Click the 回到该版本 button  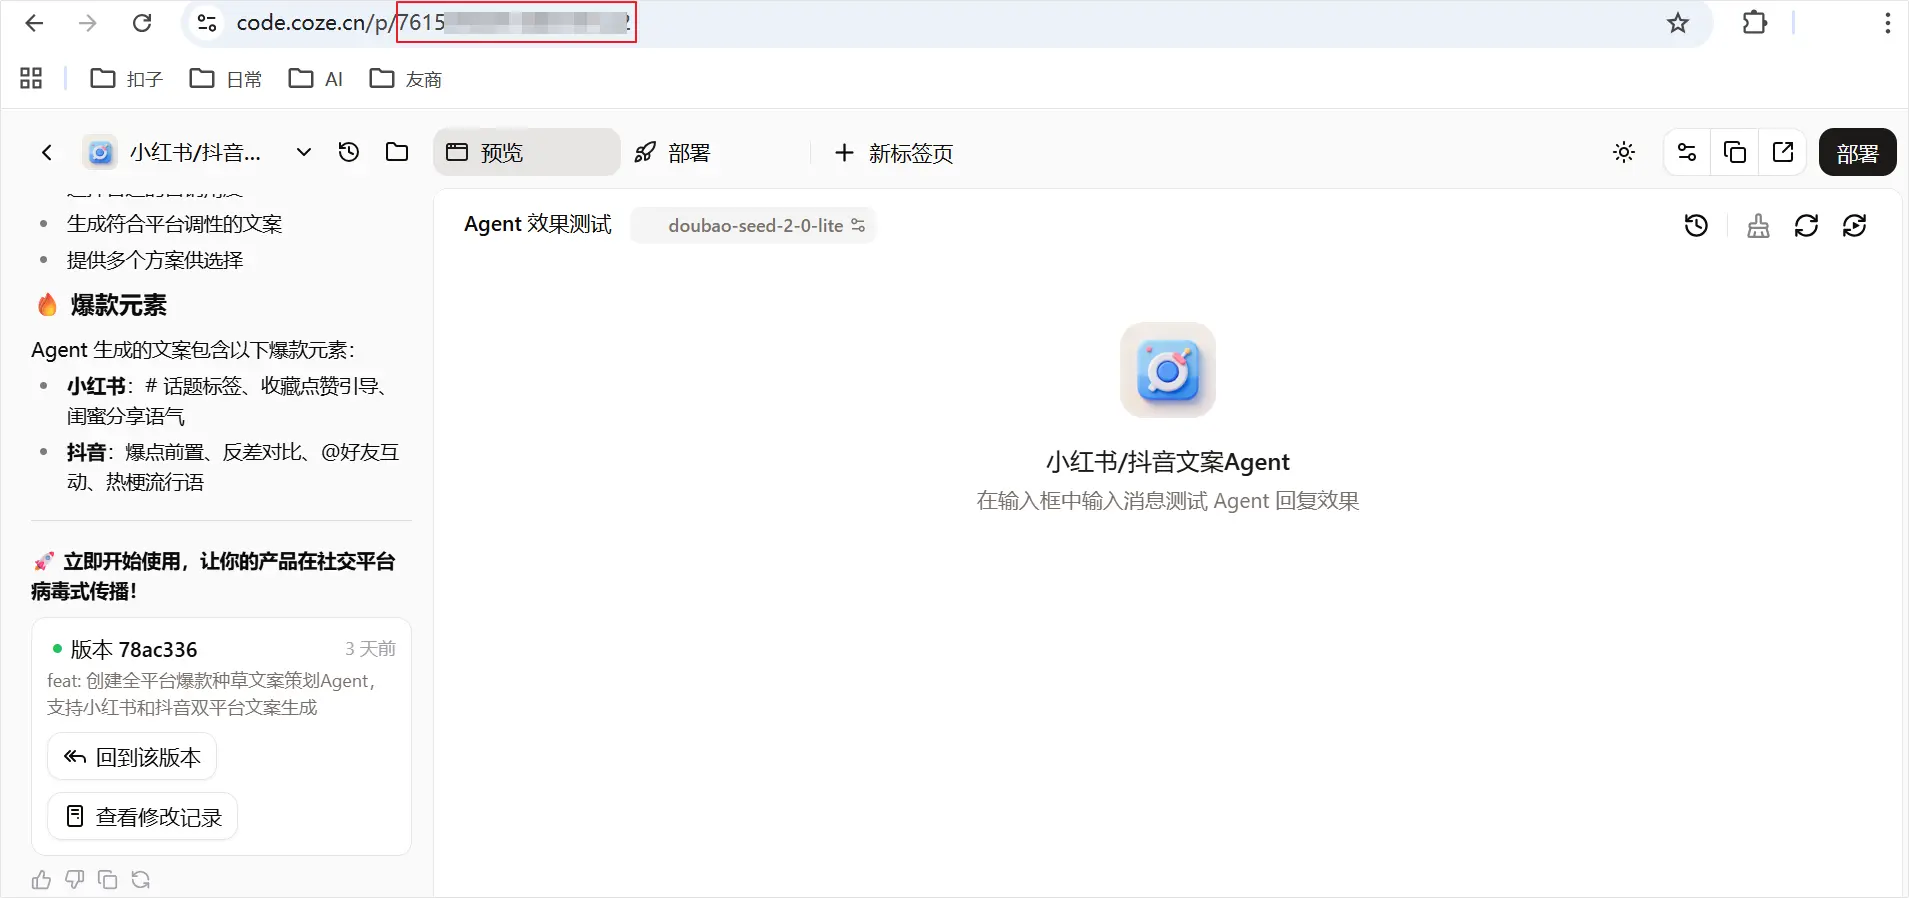click(x=132, y=757)
